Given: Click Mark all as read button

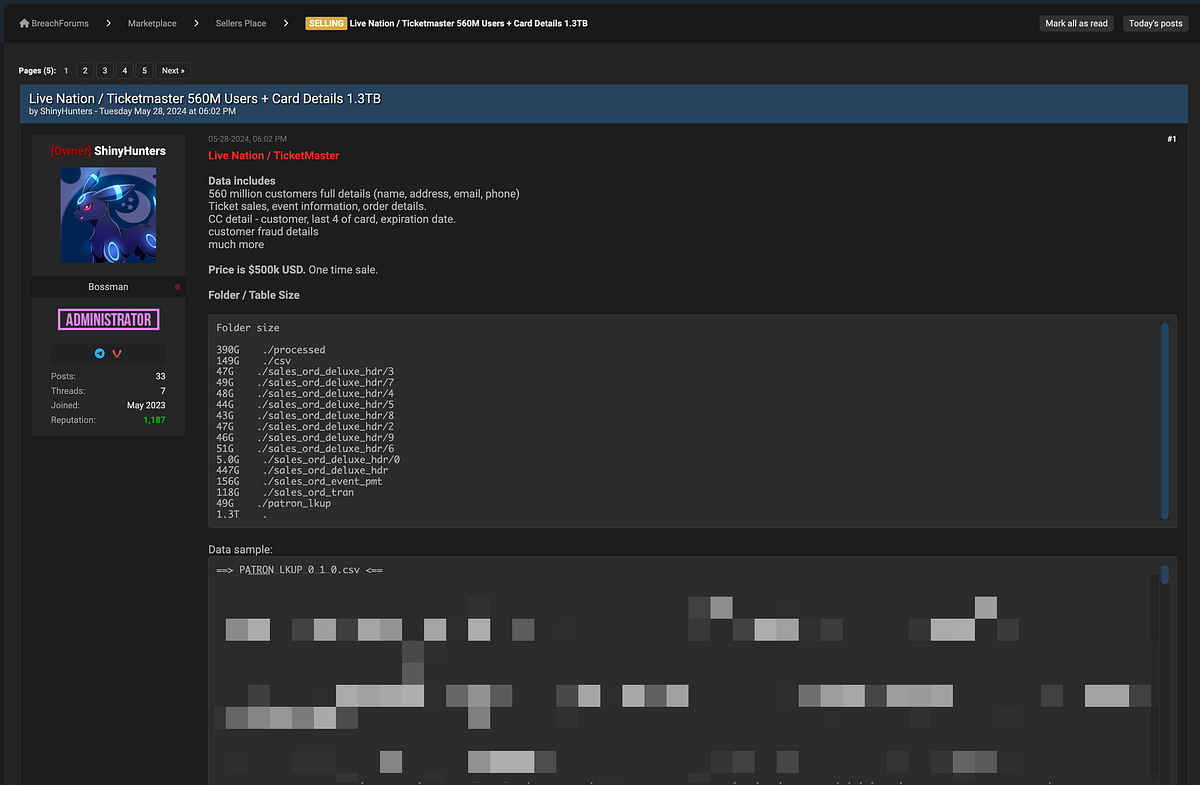Looking at the screenshot, I should coord(1076,23).
